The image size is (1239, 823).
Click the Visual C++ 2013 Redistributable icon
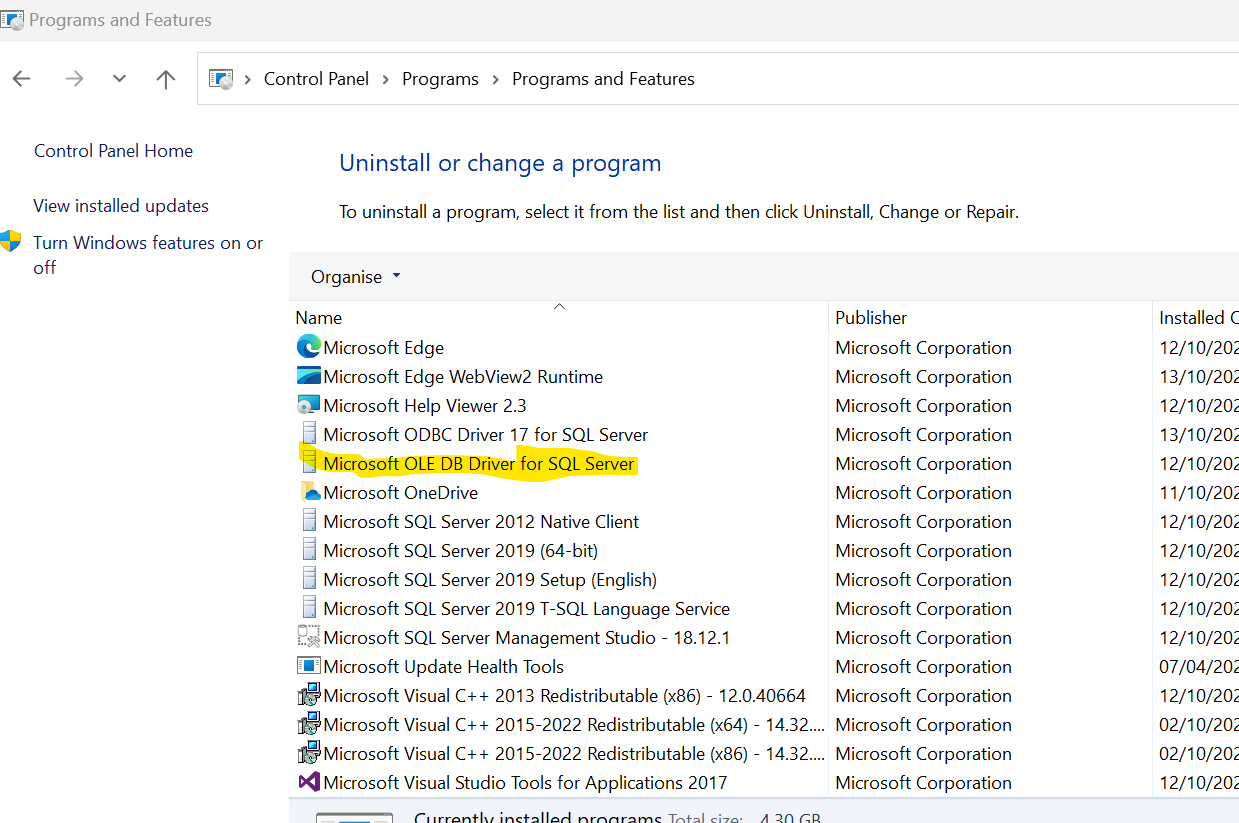[x=309, y=695]
